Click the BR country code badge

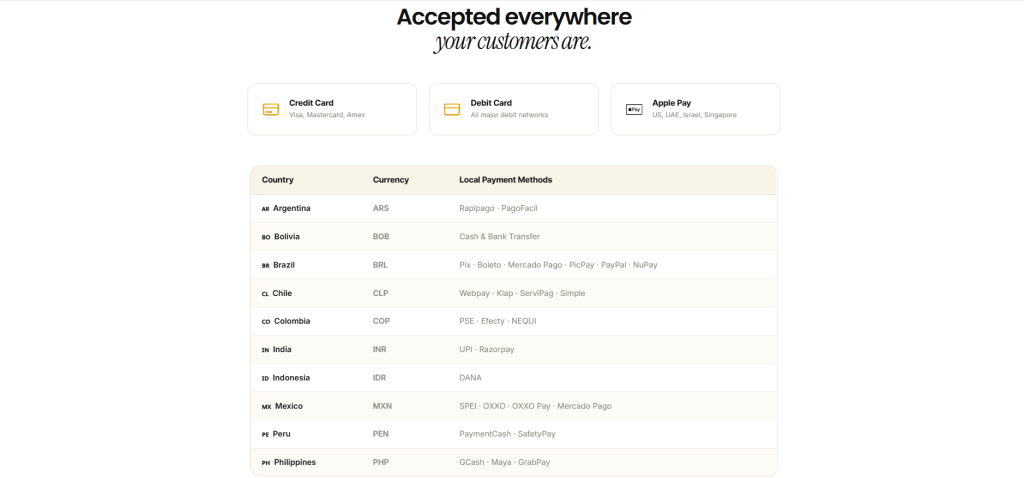click(265, 266)
